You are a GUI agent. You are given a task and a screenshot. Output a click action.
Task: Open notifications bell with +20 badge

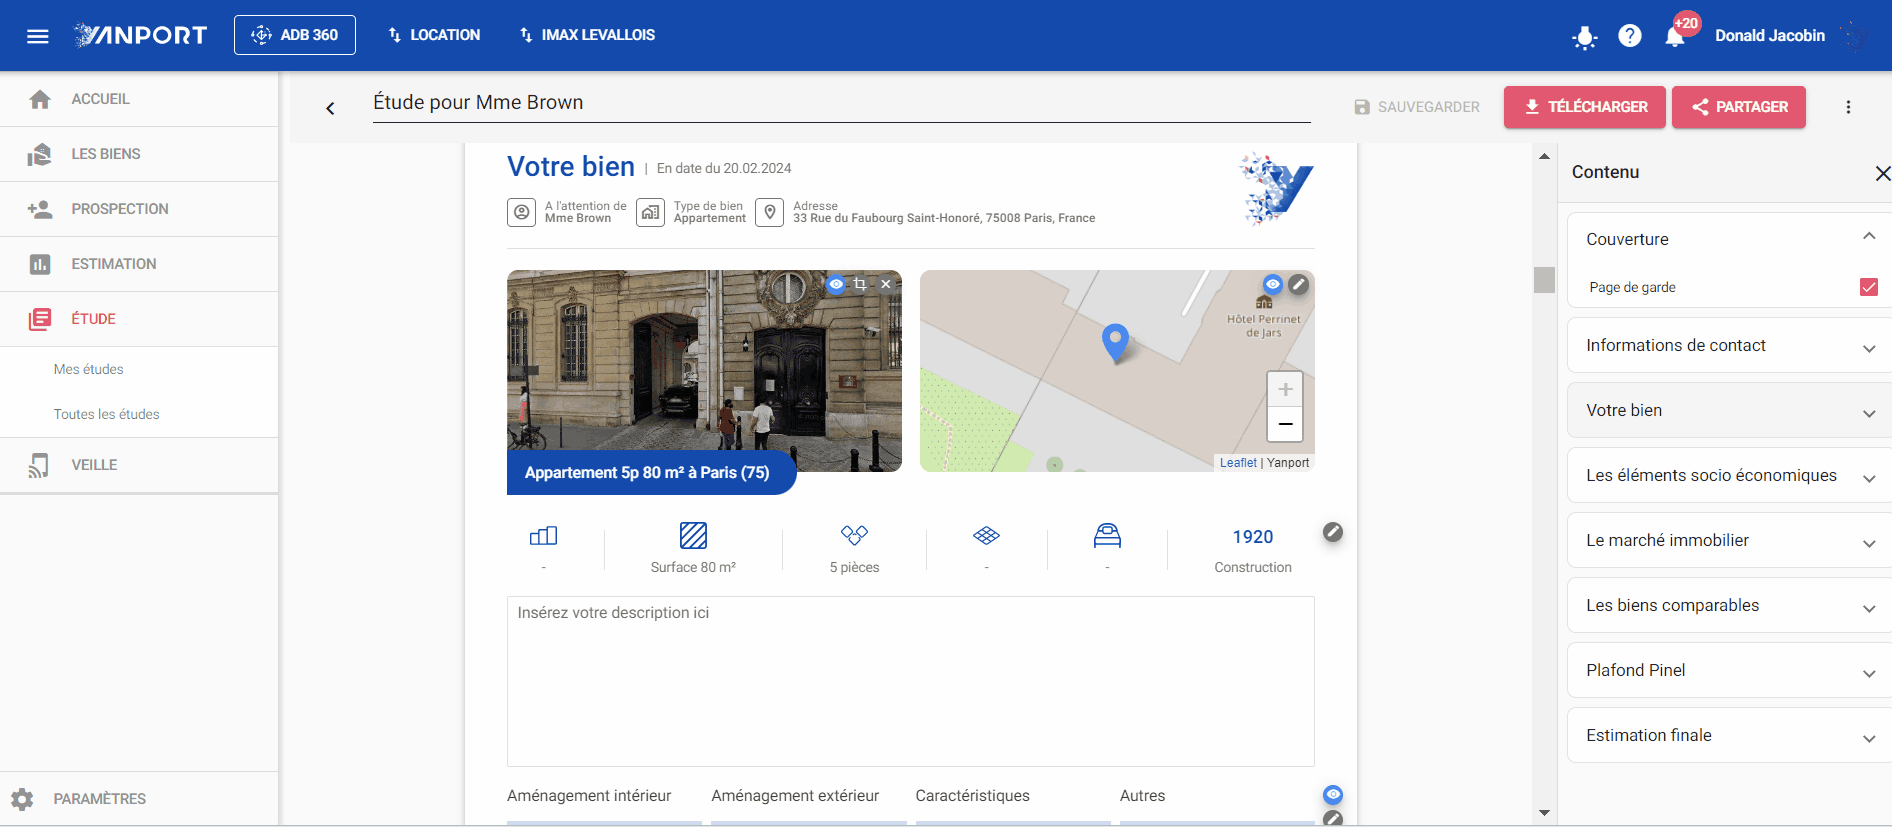click(x=1676, y=37)
